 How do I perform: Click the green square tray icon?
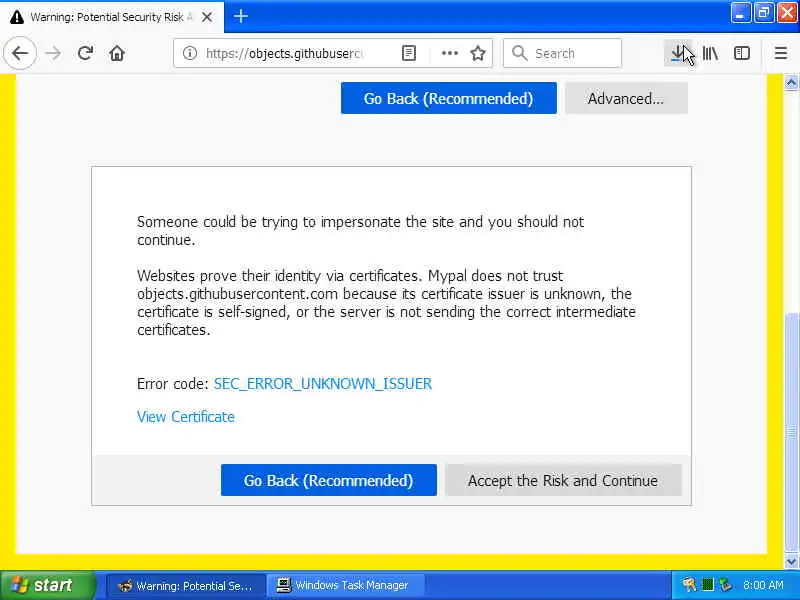pos(708,585)
